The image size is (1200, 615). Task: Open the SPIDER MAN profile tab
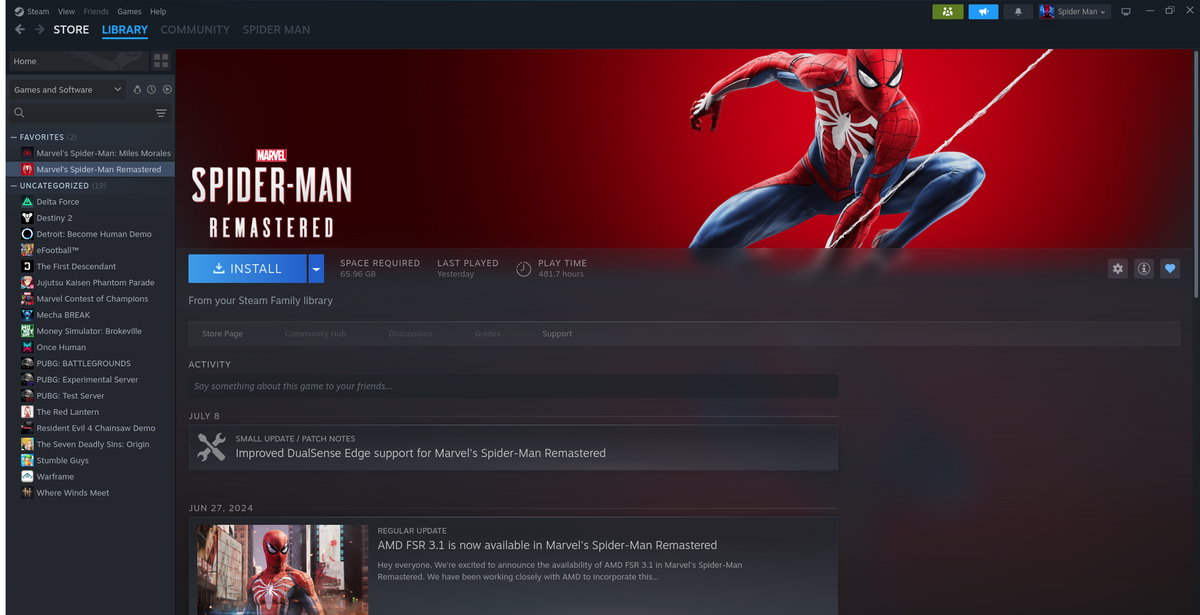276,30
